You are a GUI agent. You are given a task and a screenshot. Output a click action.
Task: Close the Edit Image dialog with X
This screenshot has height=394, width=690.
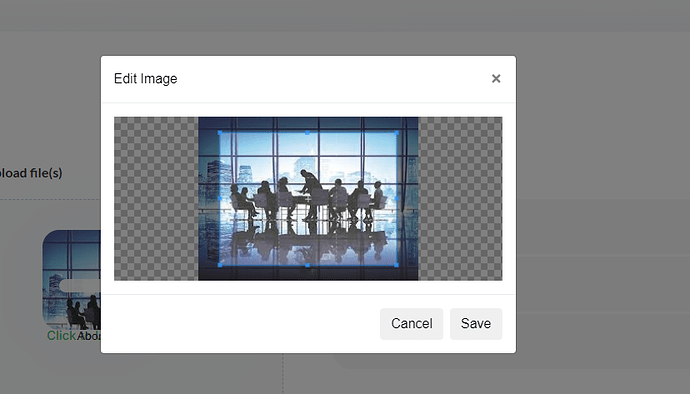point(496,78)
